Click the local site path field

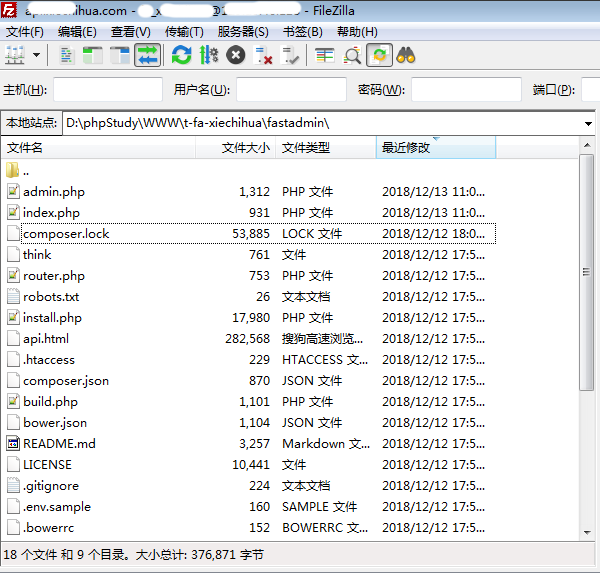click(x=322, y=123)
